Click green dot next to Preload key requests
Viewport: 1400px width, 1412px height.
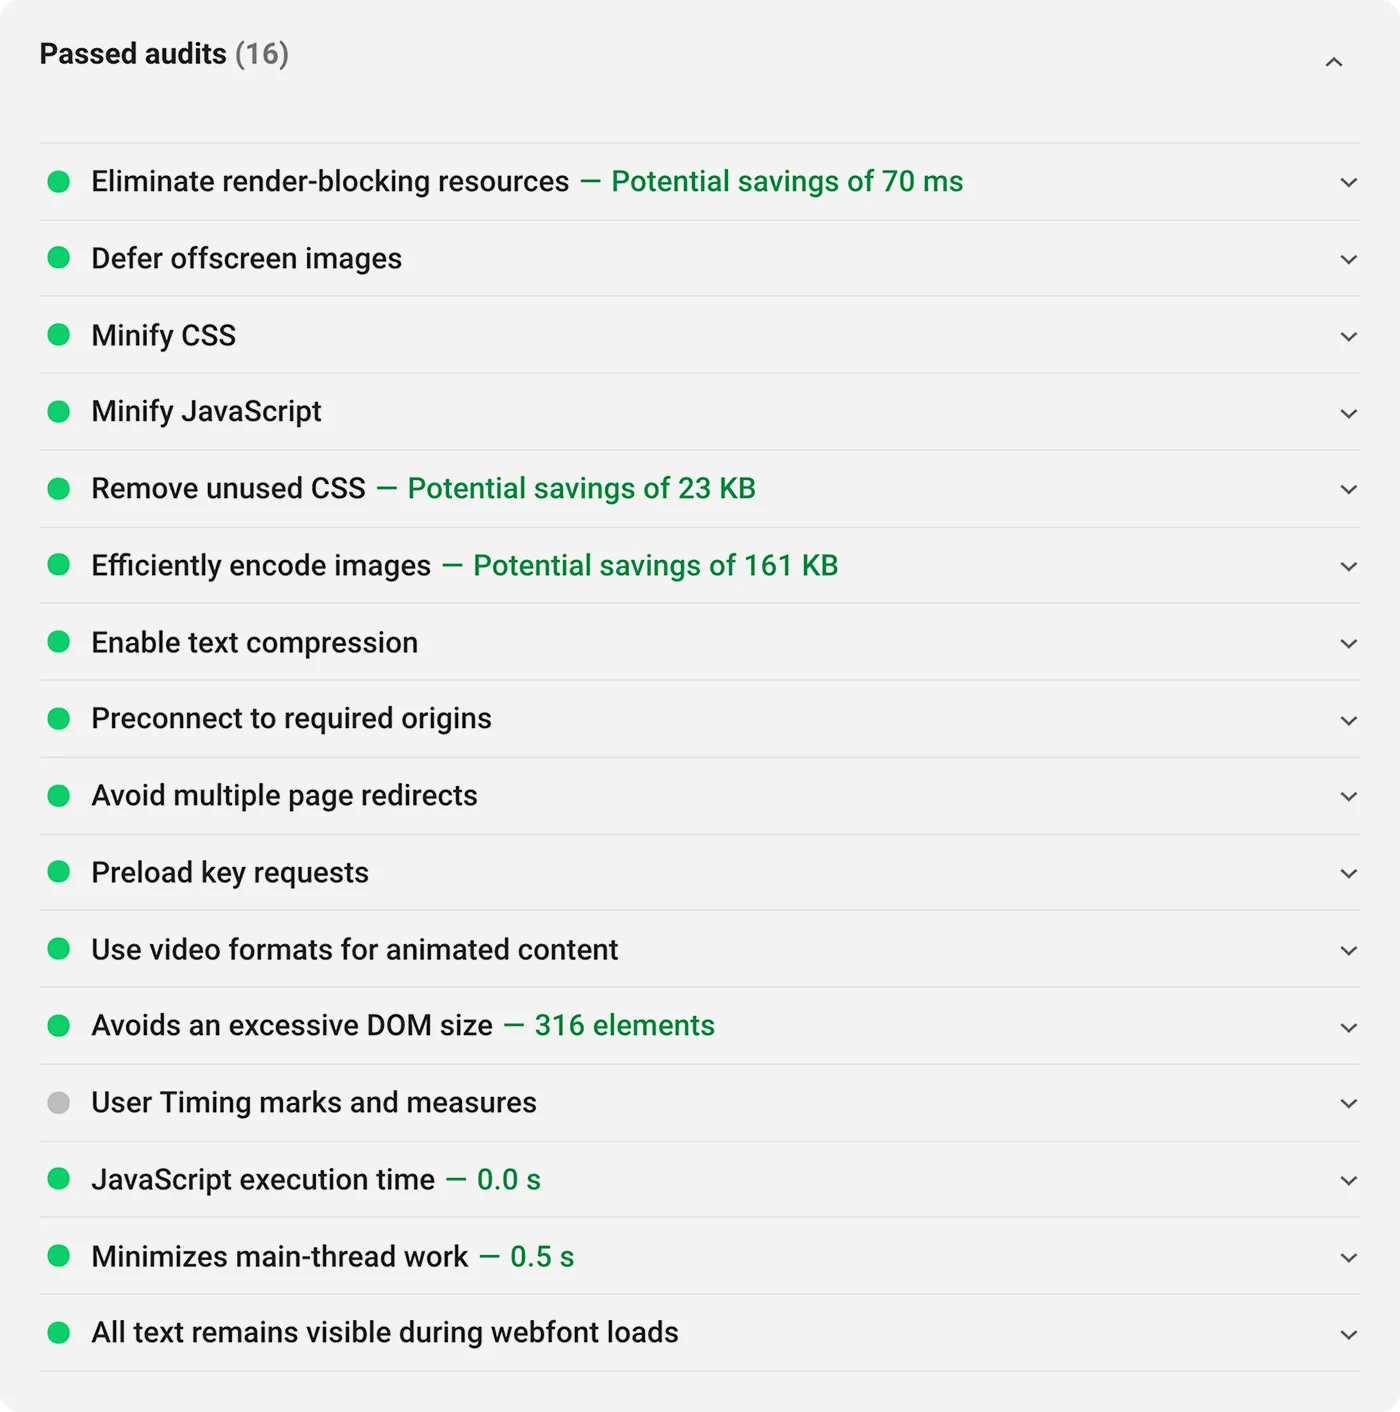click(59, 872)
